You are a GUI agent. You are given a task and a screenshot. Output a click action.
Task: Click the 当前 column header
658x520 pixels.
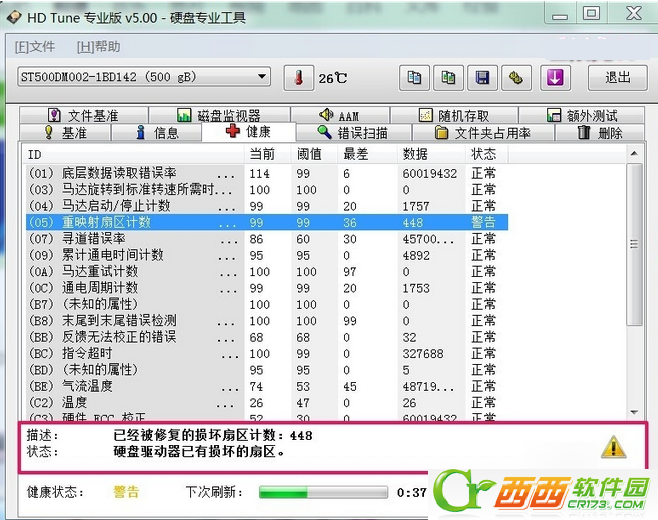click(x=267, y=154)
